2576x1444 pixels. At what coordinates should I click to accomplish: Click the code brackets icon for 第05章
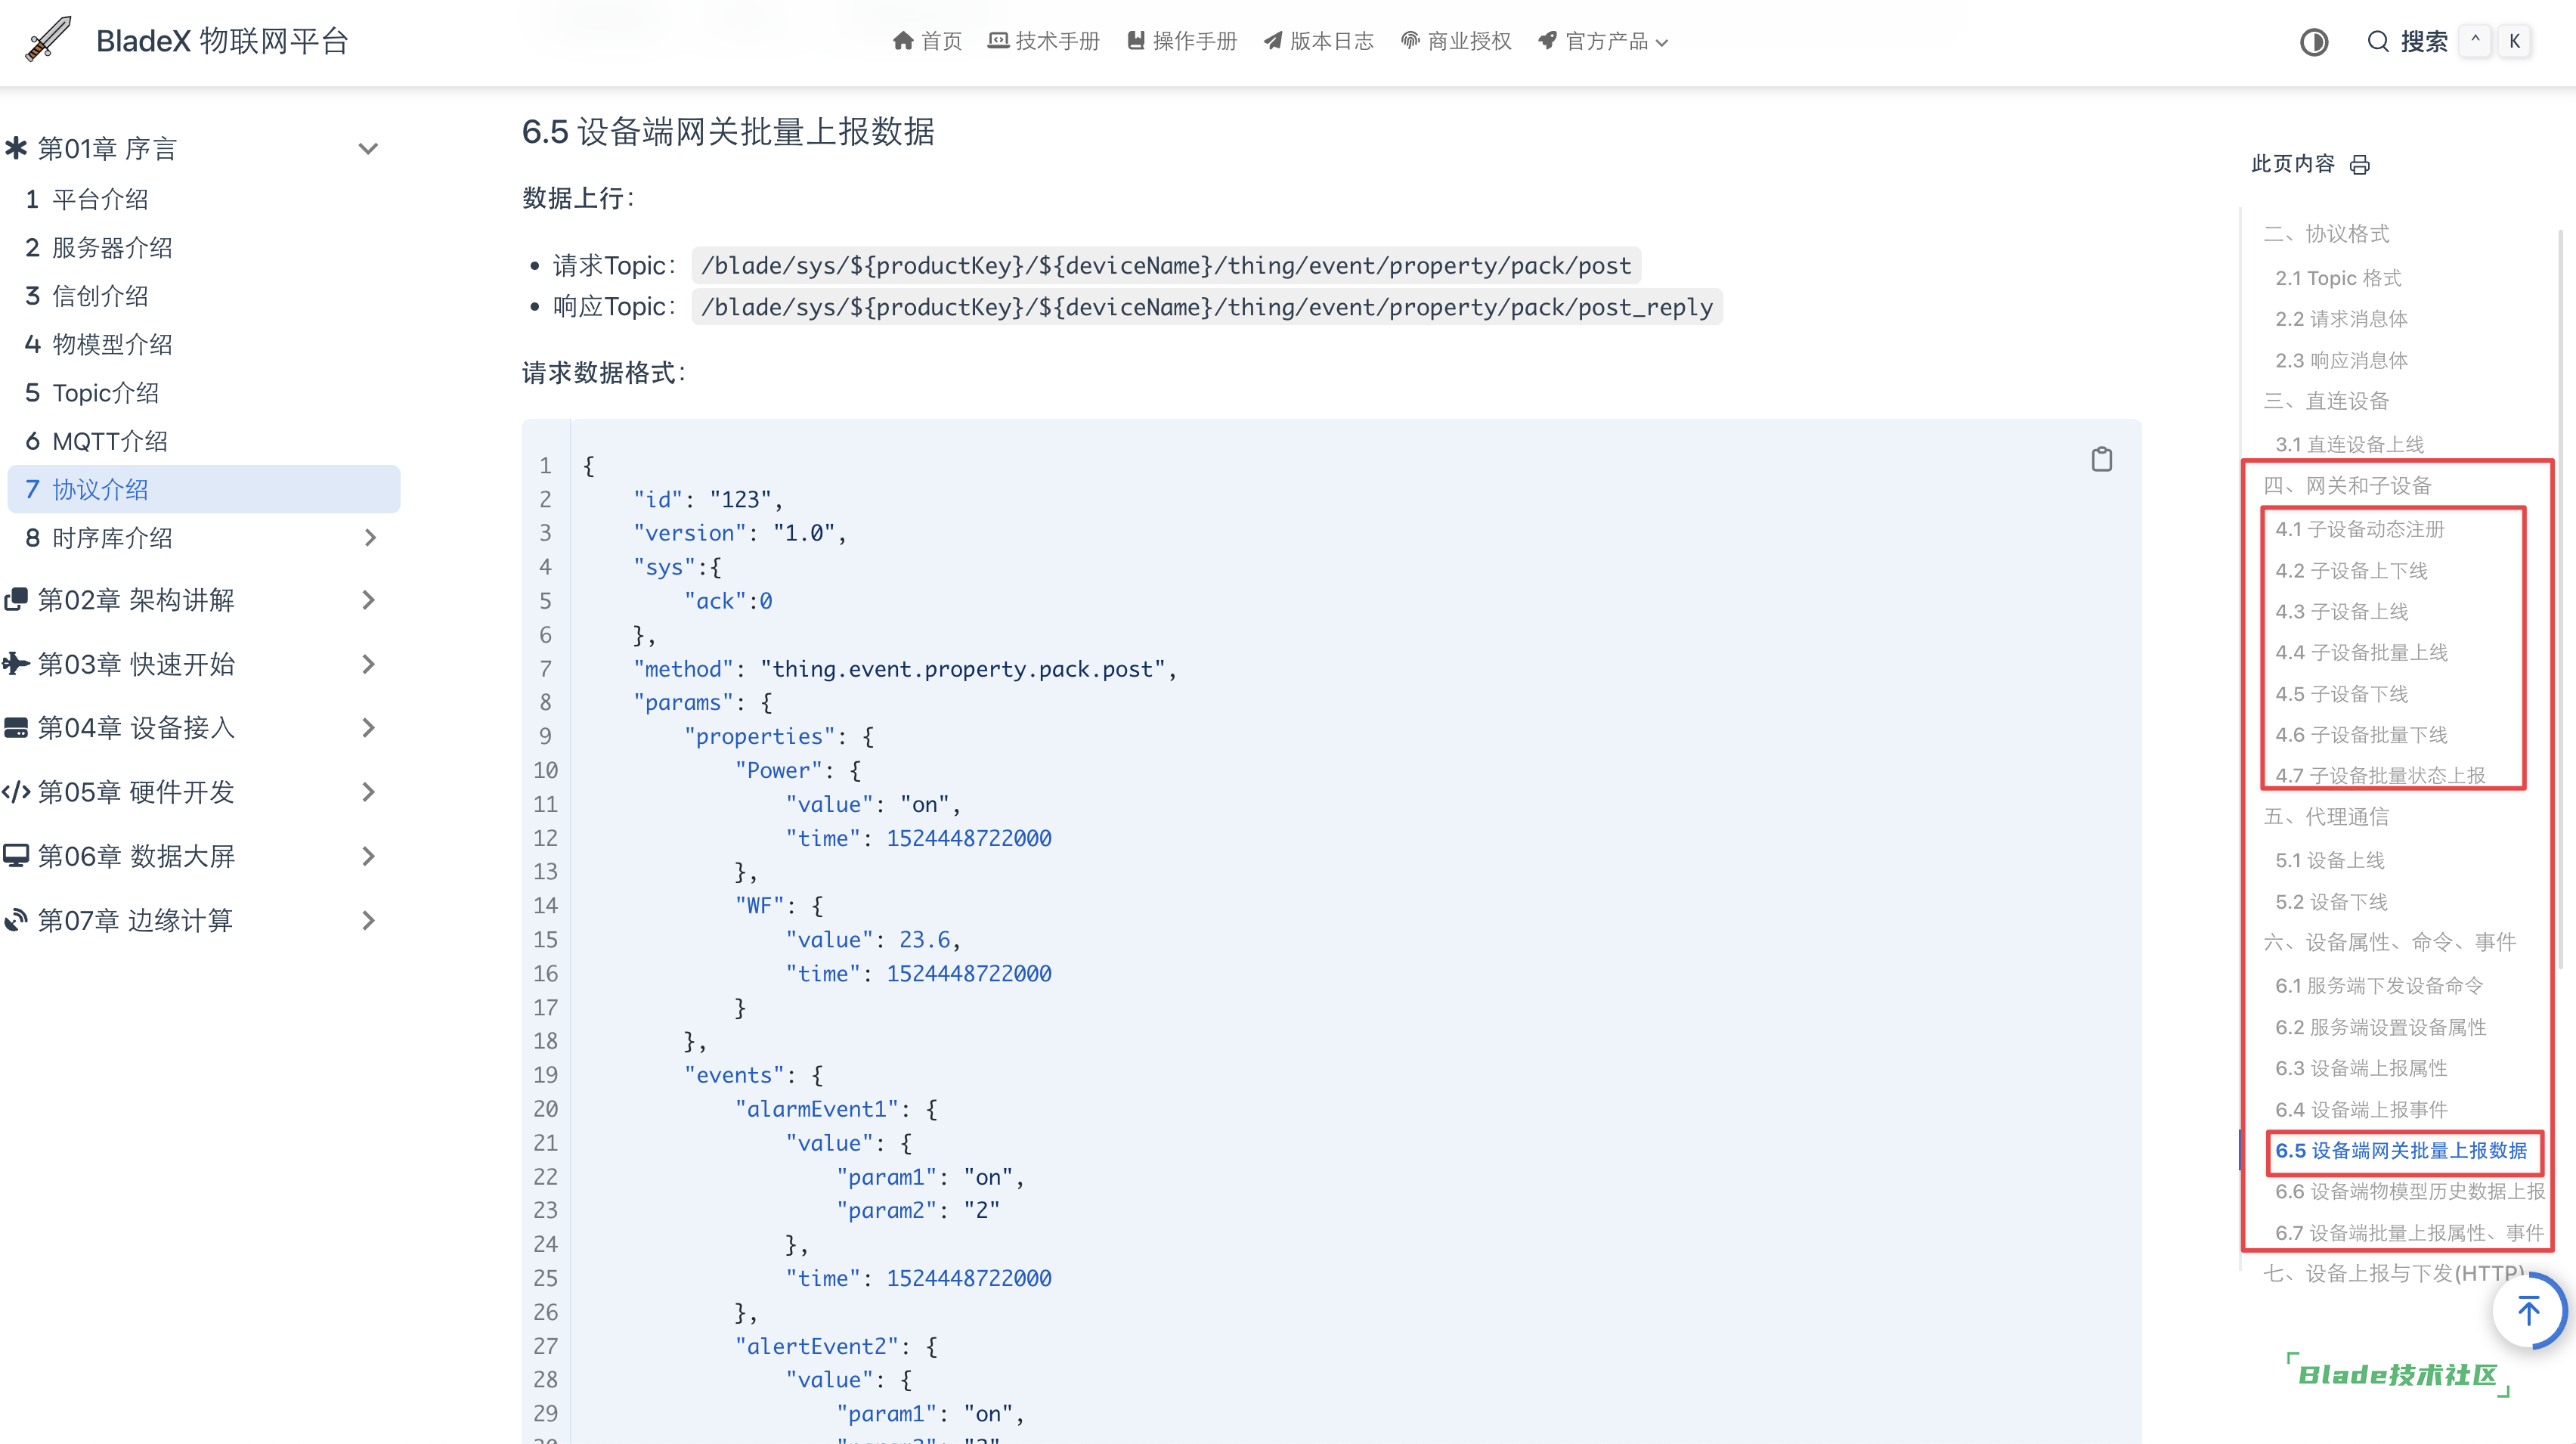pos(16,792)
